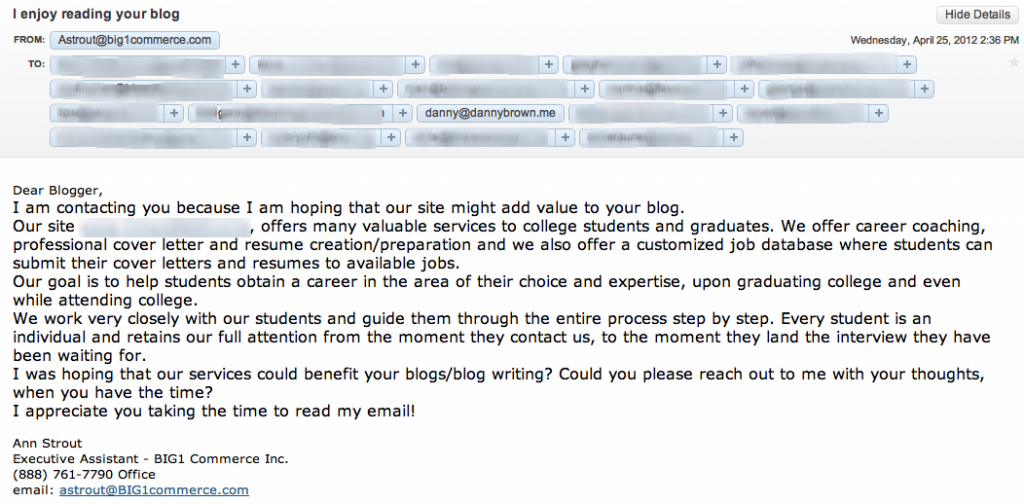Click the plus icon immediately left of danny@dannybrown.me

tap(403, 113)
